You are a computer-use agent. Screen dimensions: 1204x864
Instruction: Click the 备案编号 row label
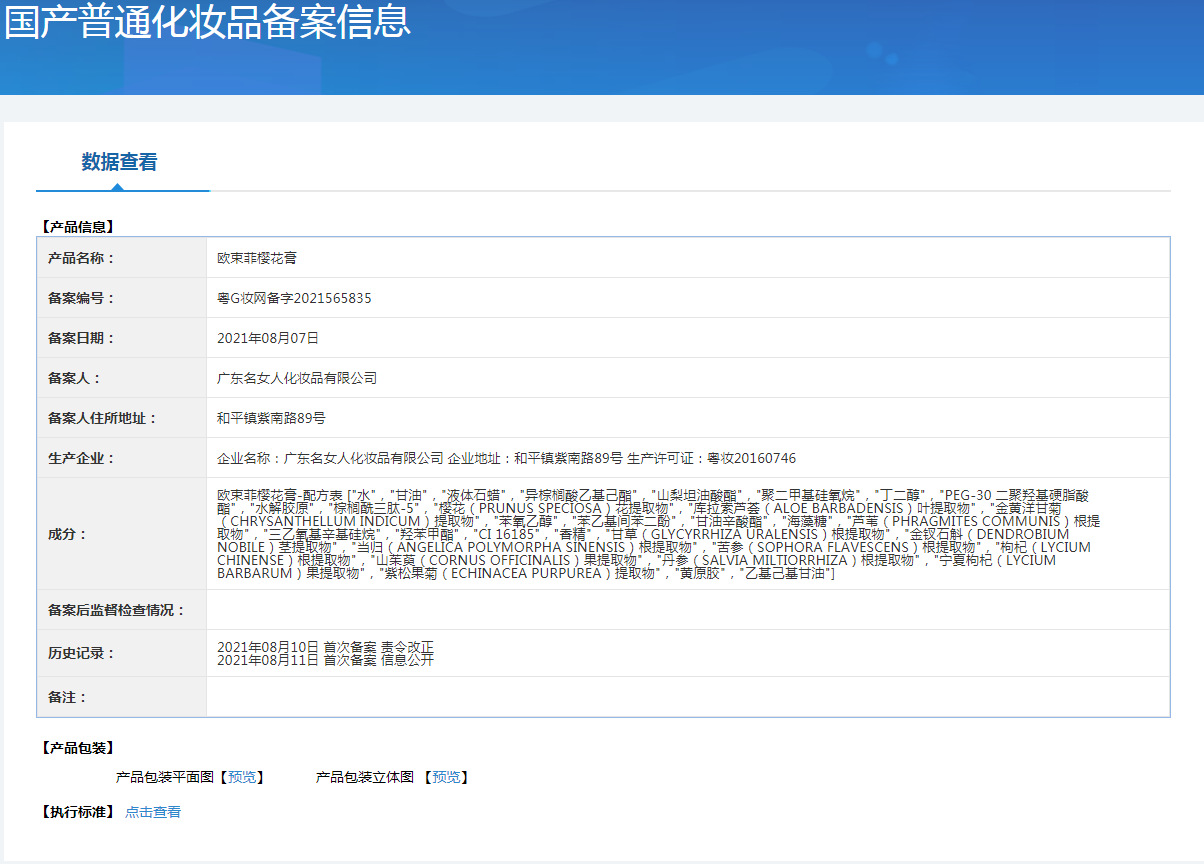[x=82, y=298]
